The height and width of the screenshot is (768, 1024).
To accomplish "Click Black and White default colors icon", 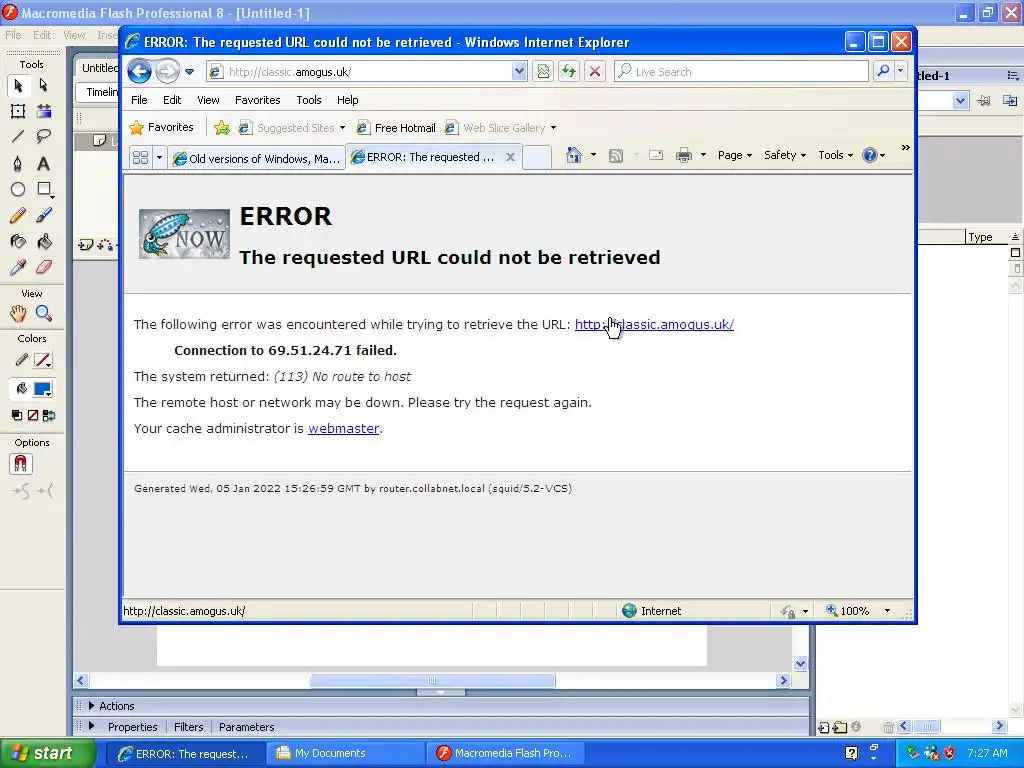I will click(17, 415).
